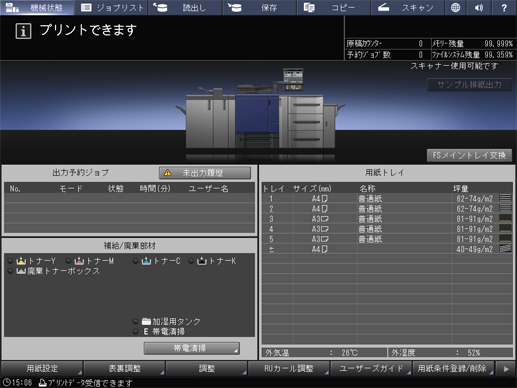Click the FSメイントレイ交換 button
The width and height of the screenshot is (517, 388).
tap(469, 155)
